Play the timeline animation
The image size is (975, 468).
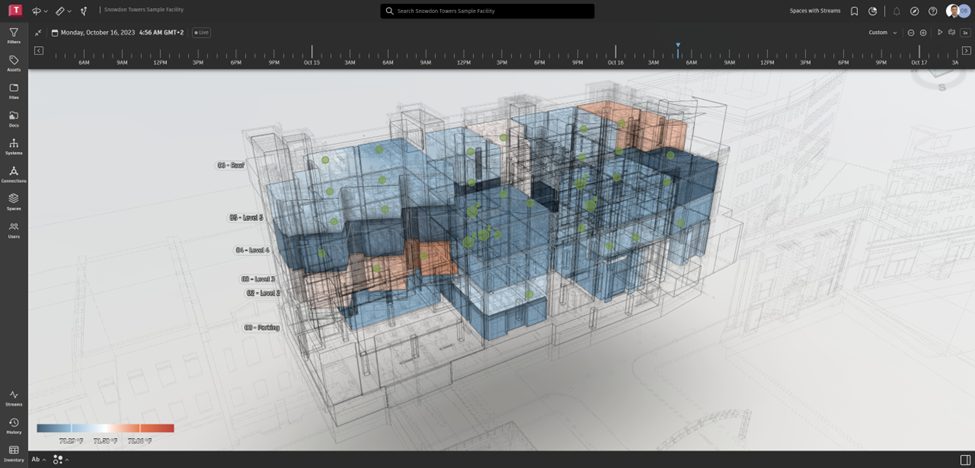coord(940,32)
